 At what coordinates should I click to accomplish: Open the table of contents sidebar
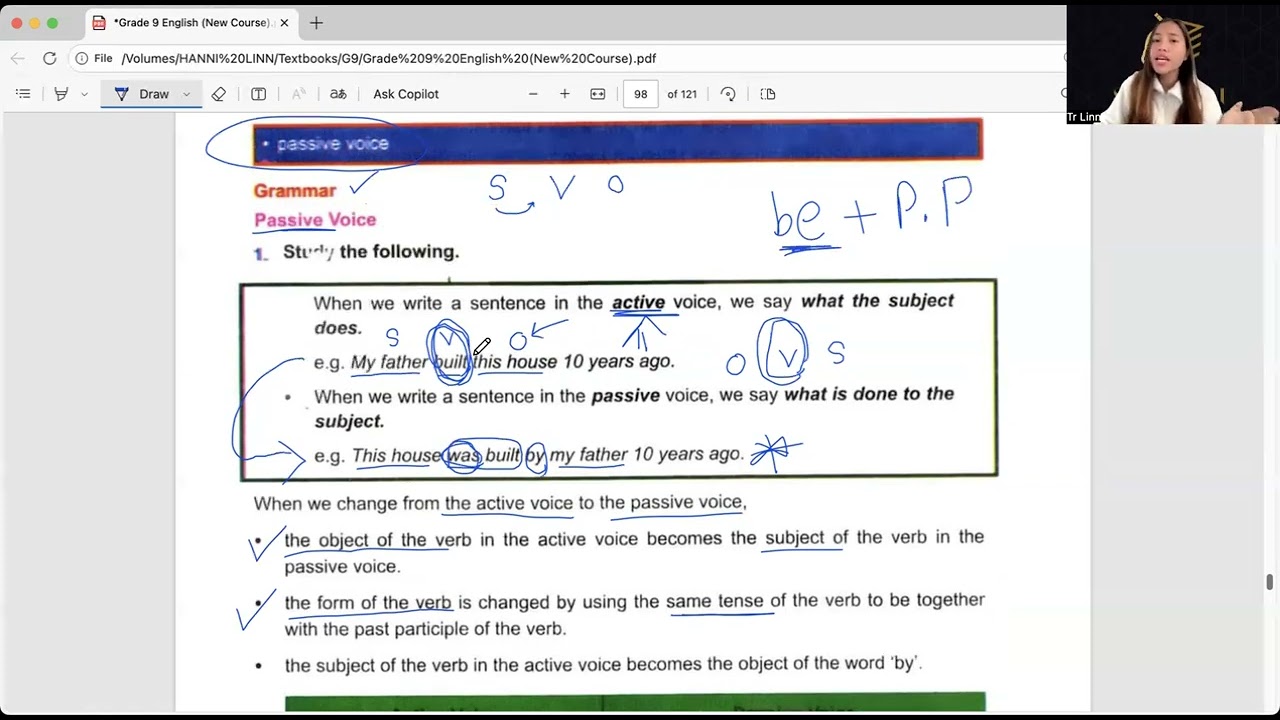[23, 94]
